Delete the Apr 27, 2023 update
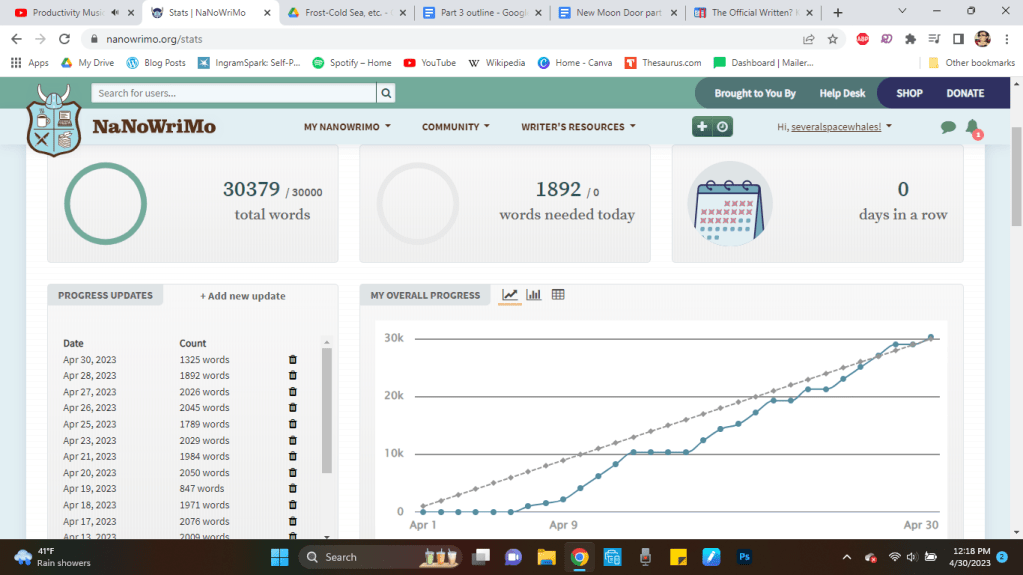Viewport: 1023px width, 575px height. [293, 392]
